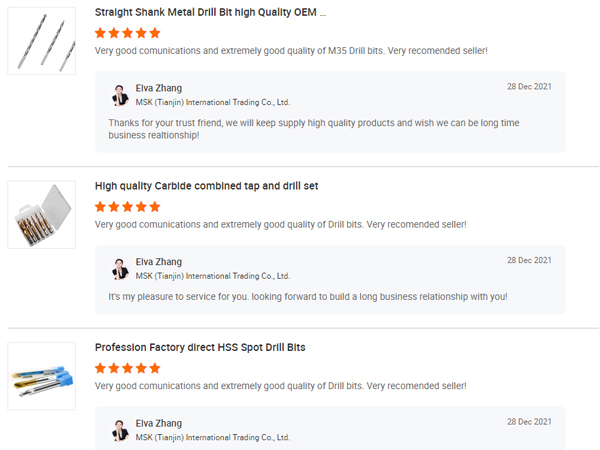
Task: Click the five-star rating under Straight Shank review
Action: [x=127, y=33]
